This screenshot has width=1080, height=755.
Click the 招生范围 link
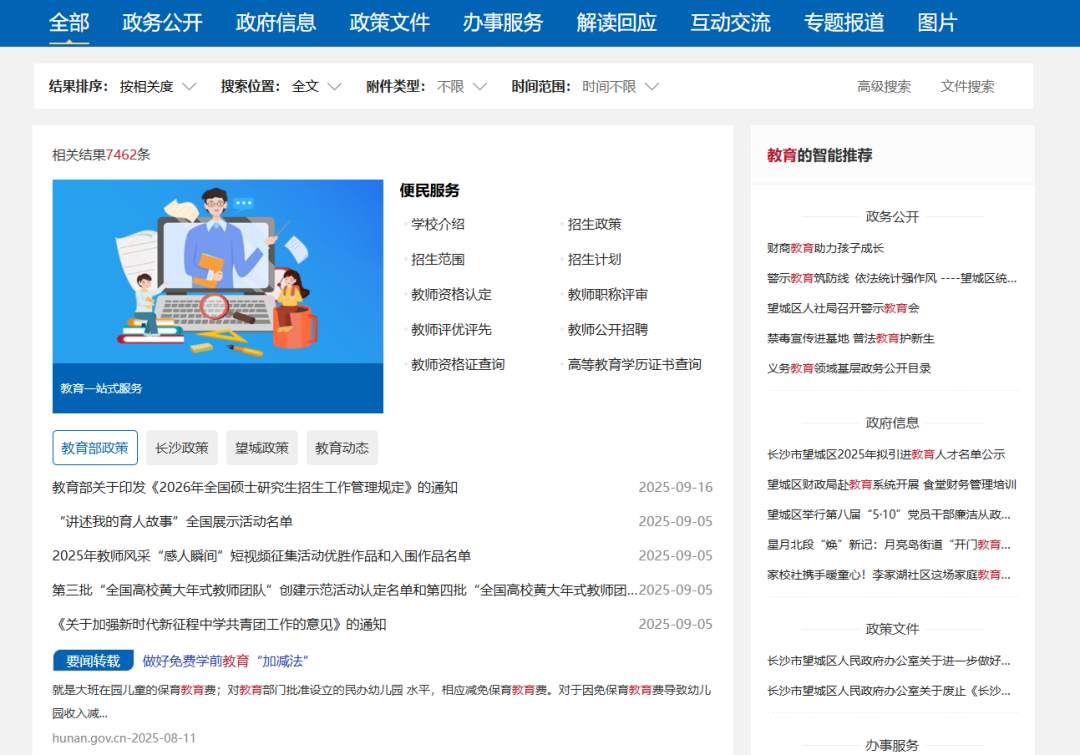point(438,259)
